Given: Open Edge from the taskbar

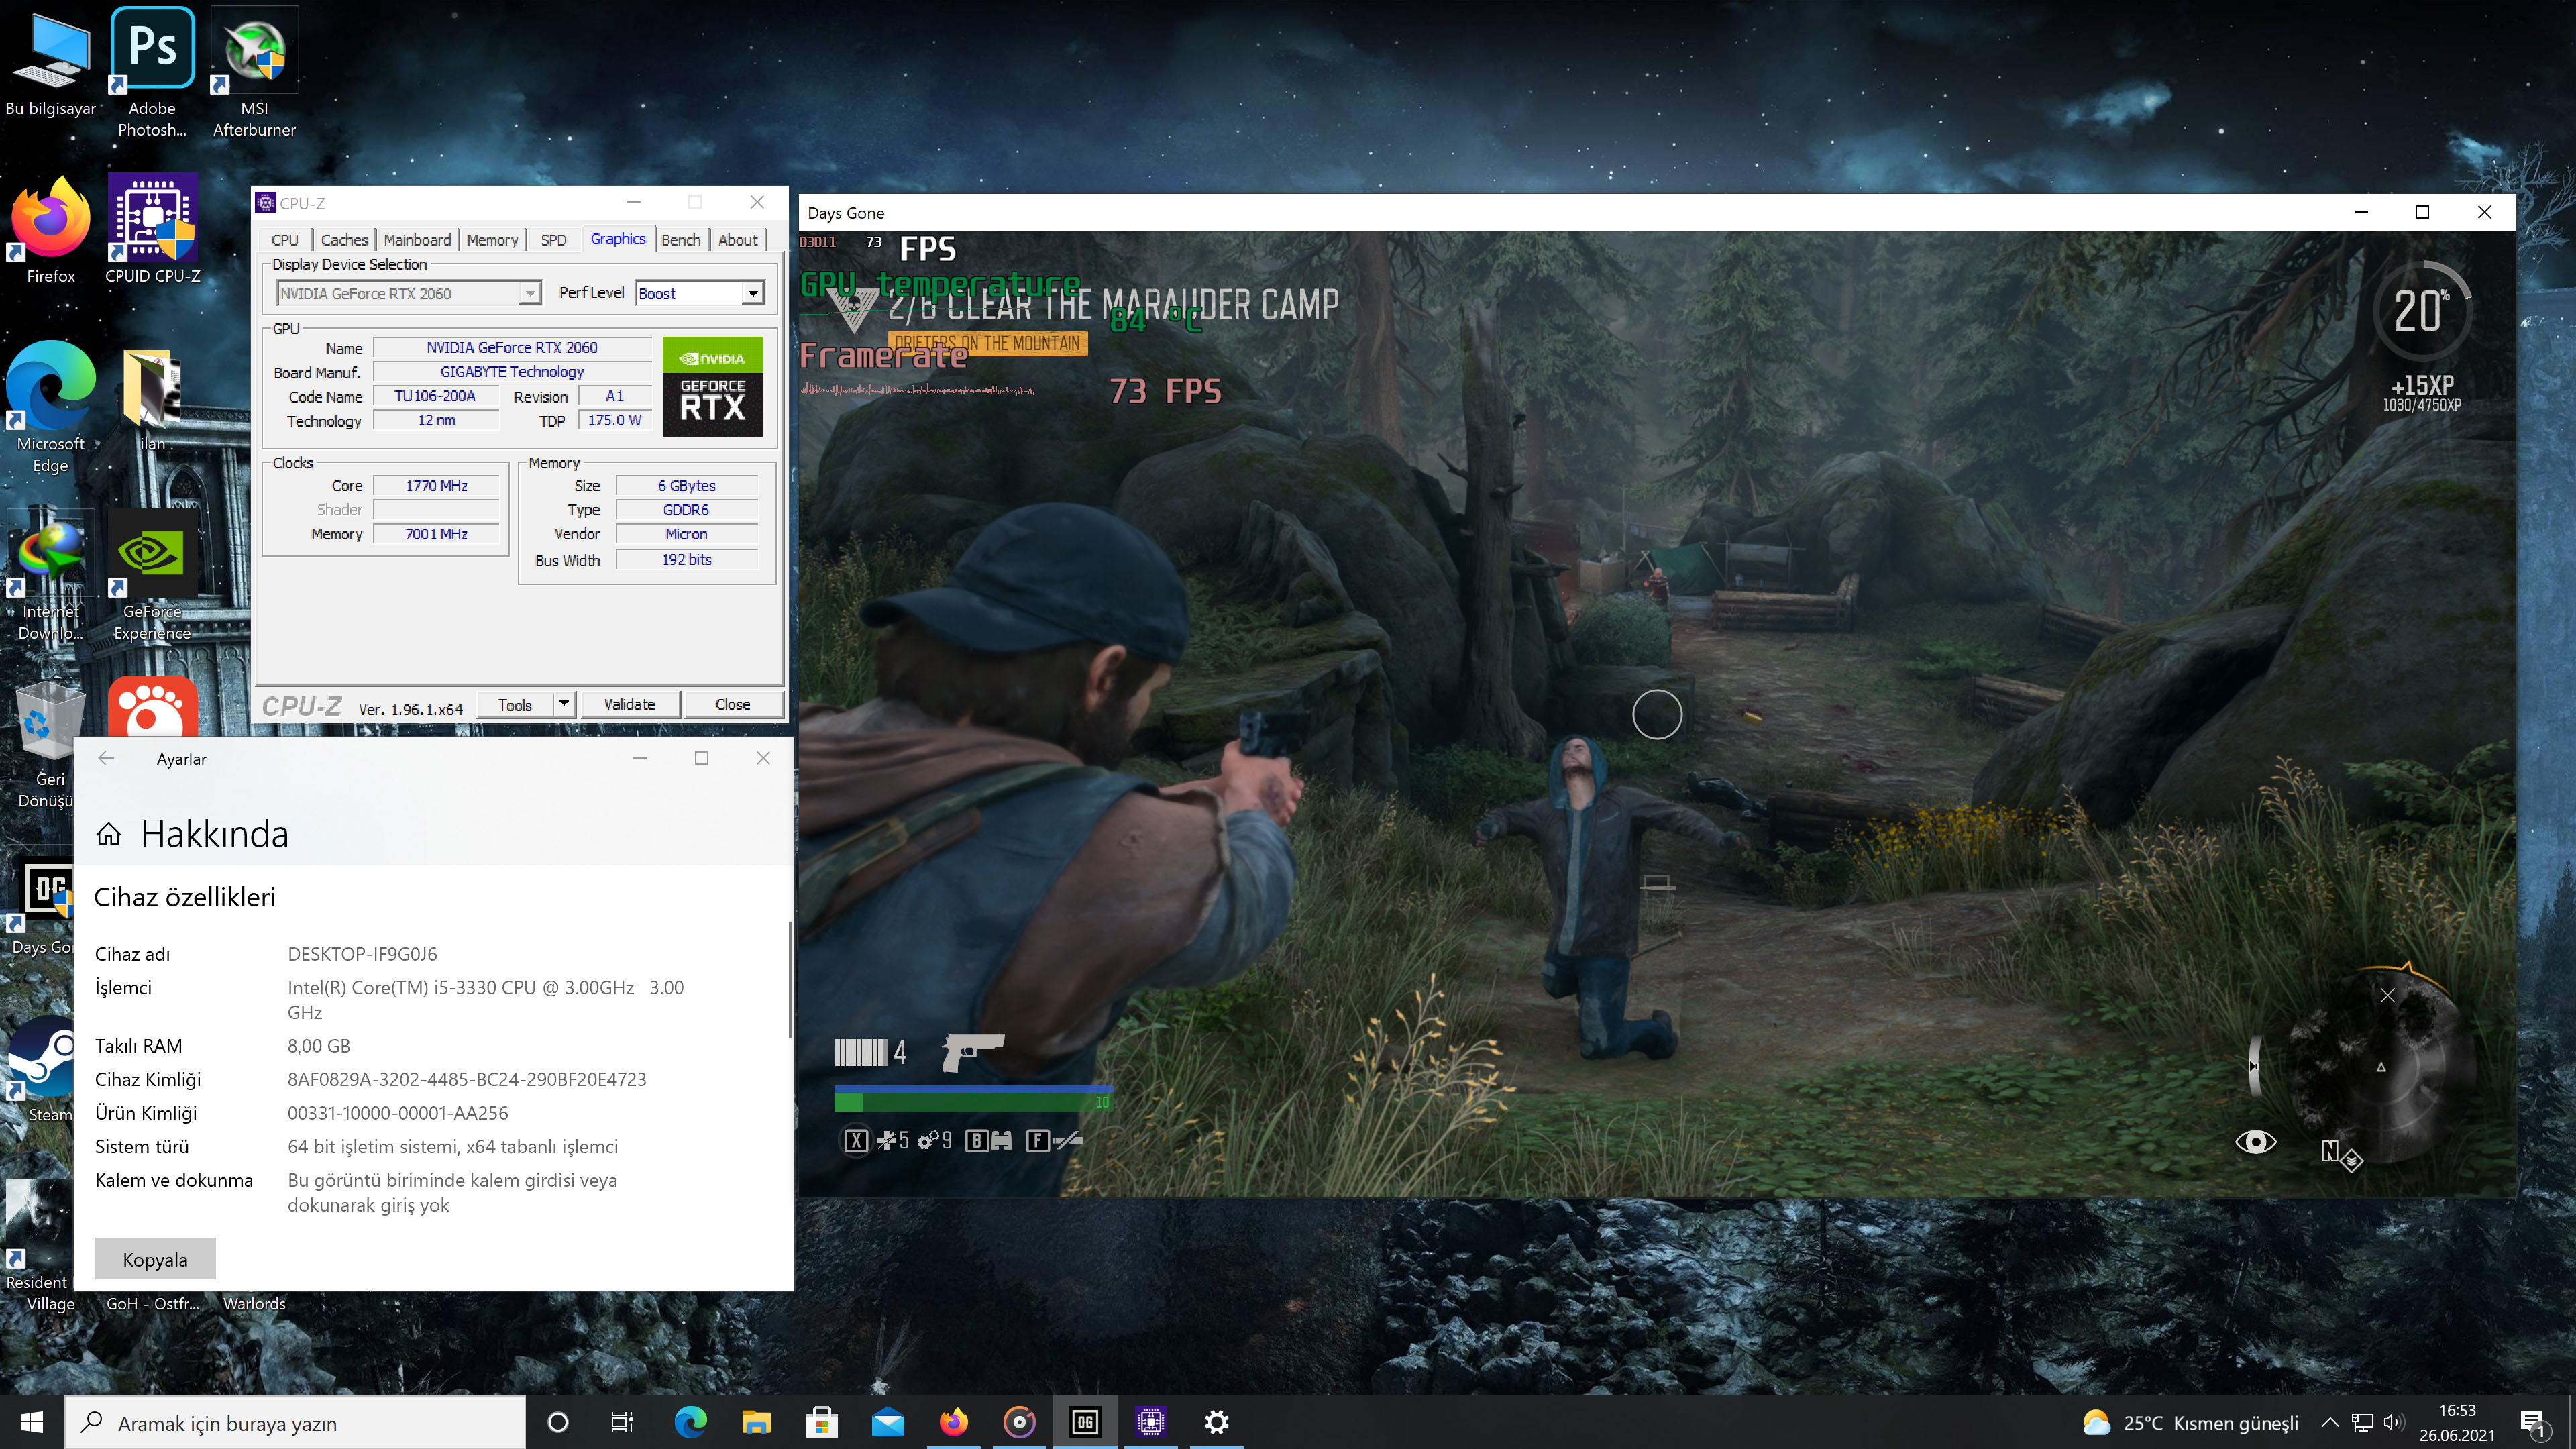Looking at the screenshot, I should (x=690, y=1422).
